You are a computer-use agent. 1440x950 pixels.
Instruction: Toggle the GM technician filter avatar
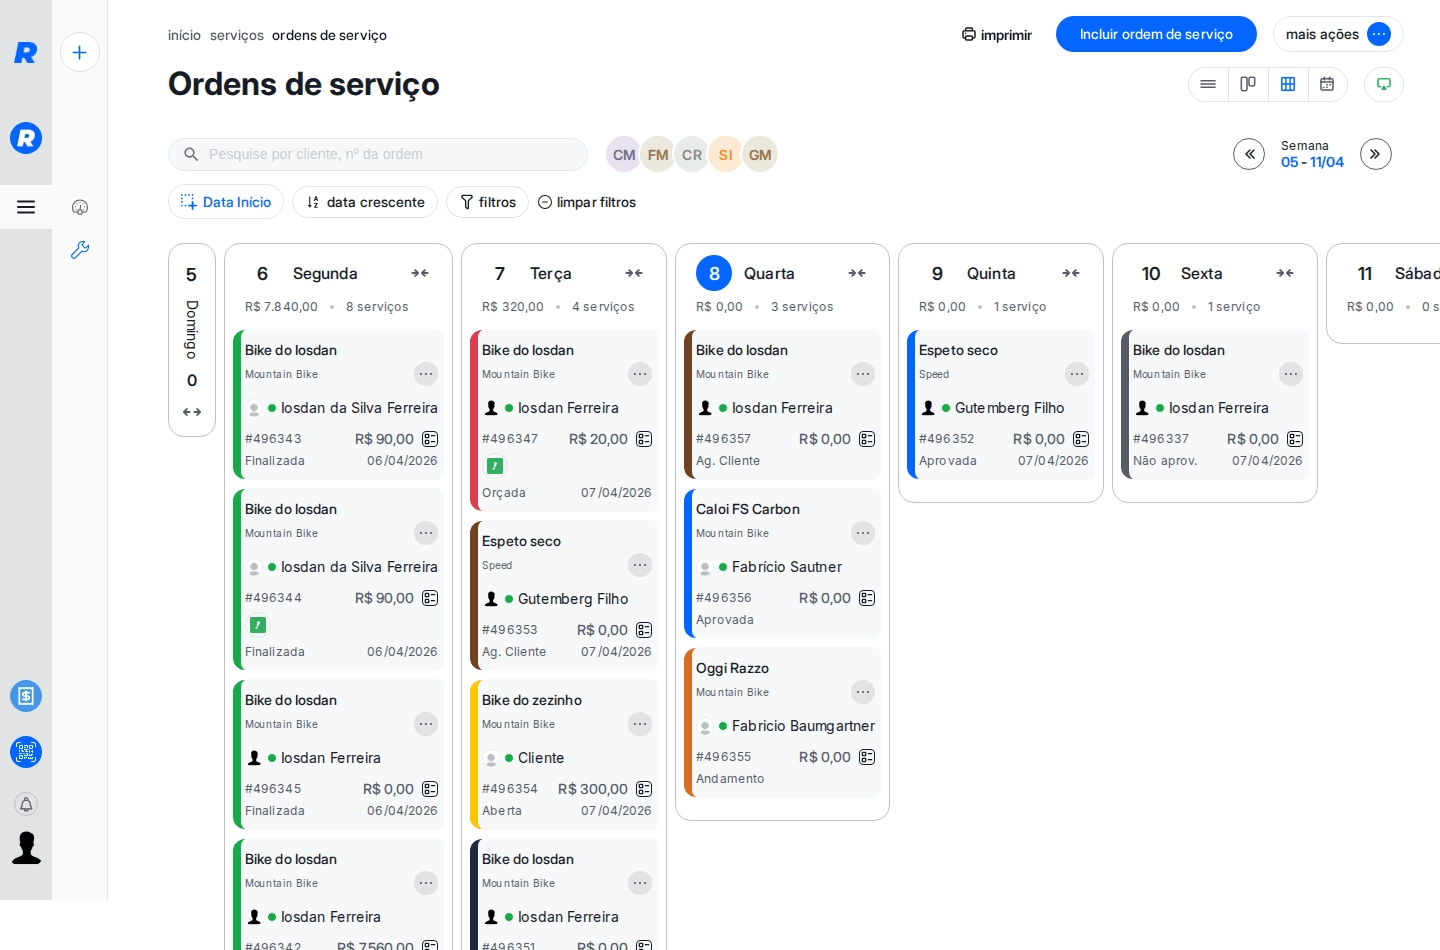(x=760, y=154)
